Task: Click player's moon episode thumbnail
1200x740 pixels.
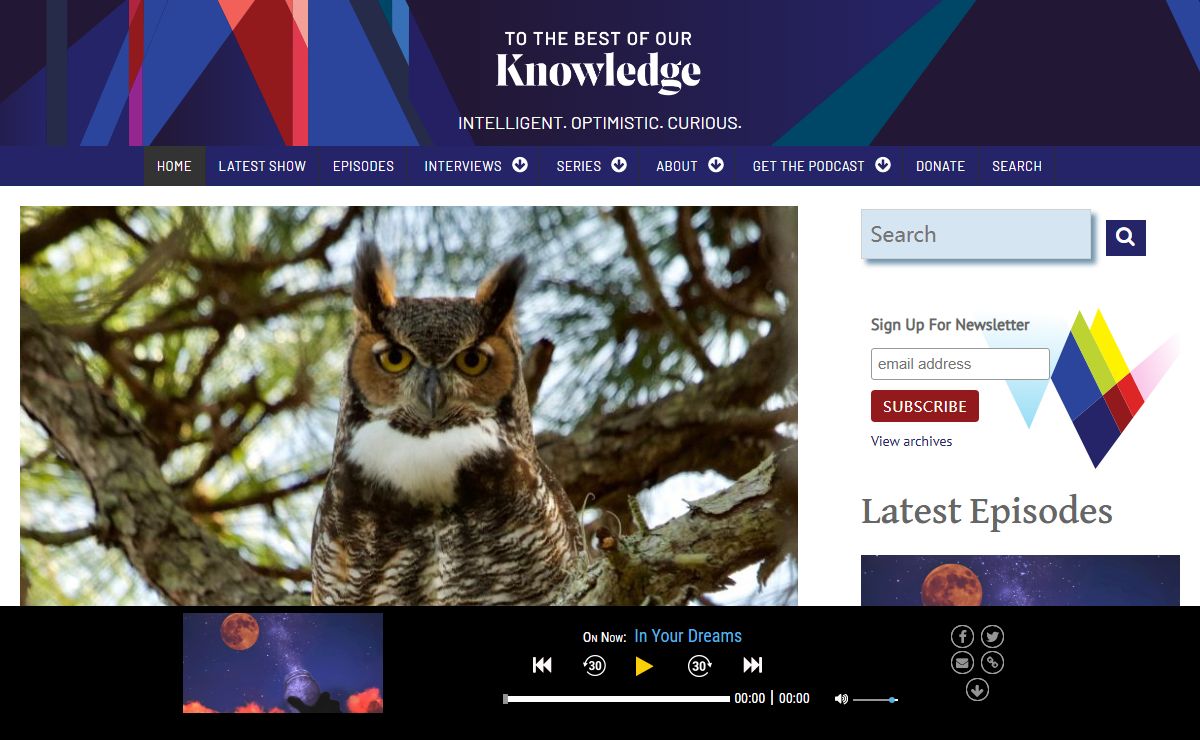Action: tap(283, 663)
